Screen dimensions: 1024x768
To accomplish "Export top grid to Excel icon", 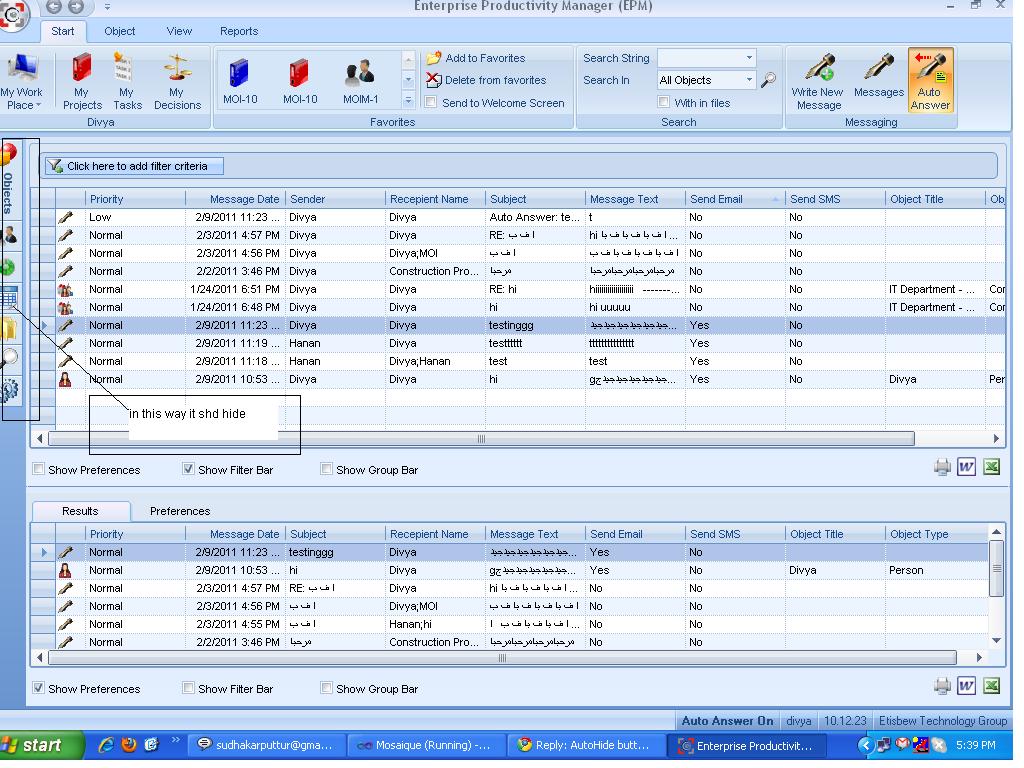I will click(992, 467).
